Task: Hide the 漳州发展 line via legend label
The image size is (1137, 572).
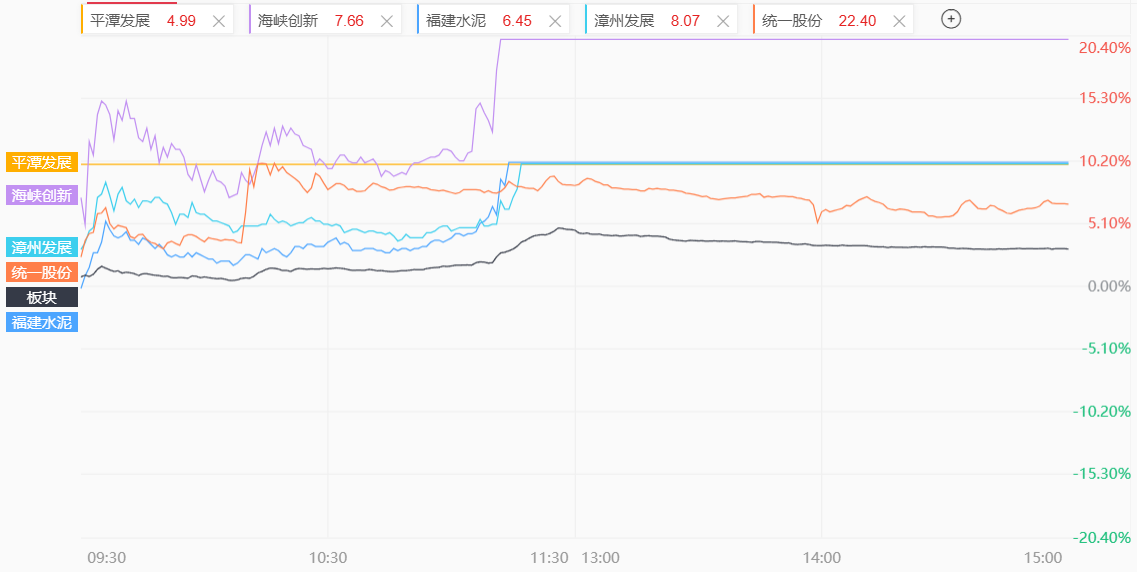Action: [41, 248]
